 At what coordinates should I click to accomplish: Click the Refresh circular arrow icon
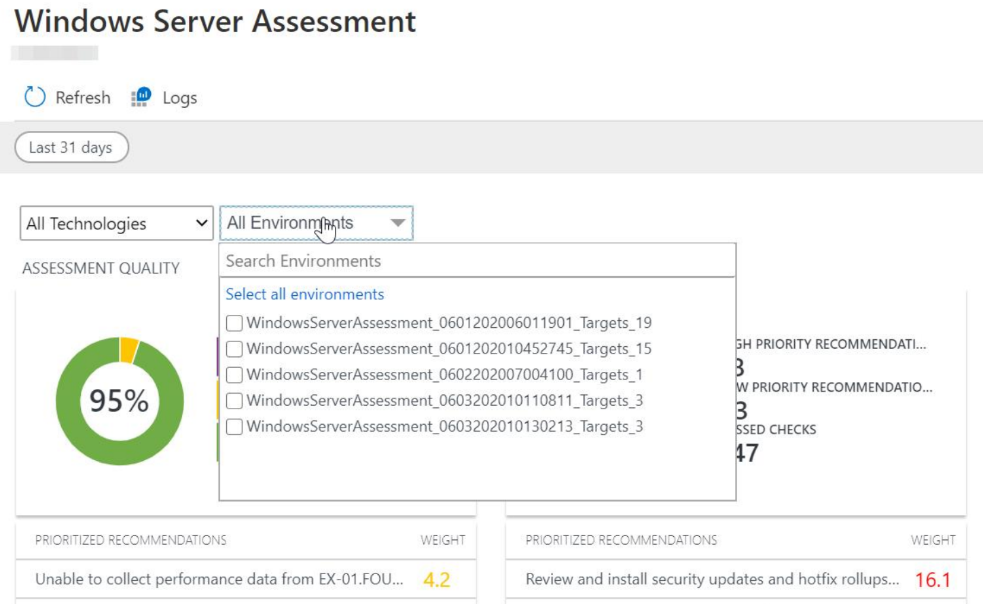[35, 97]
